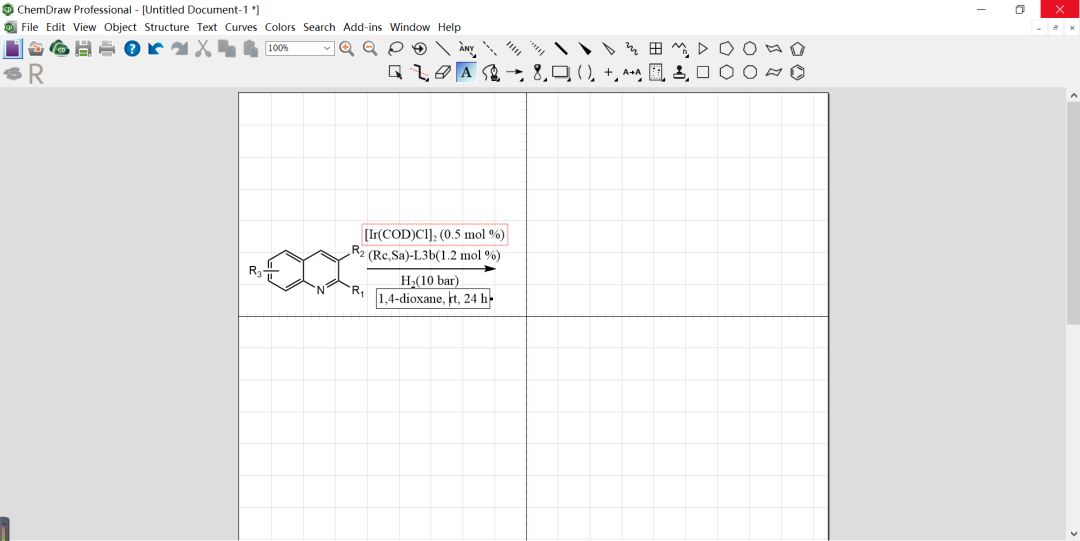The image size is (1080, 541).
Task: Click the Cut scissors icon
Action: click(x=202, y=48)
